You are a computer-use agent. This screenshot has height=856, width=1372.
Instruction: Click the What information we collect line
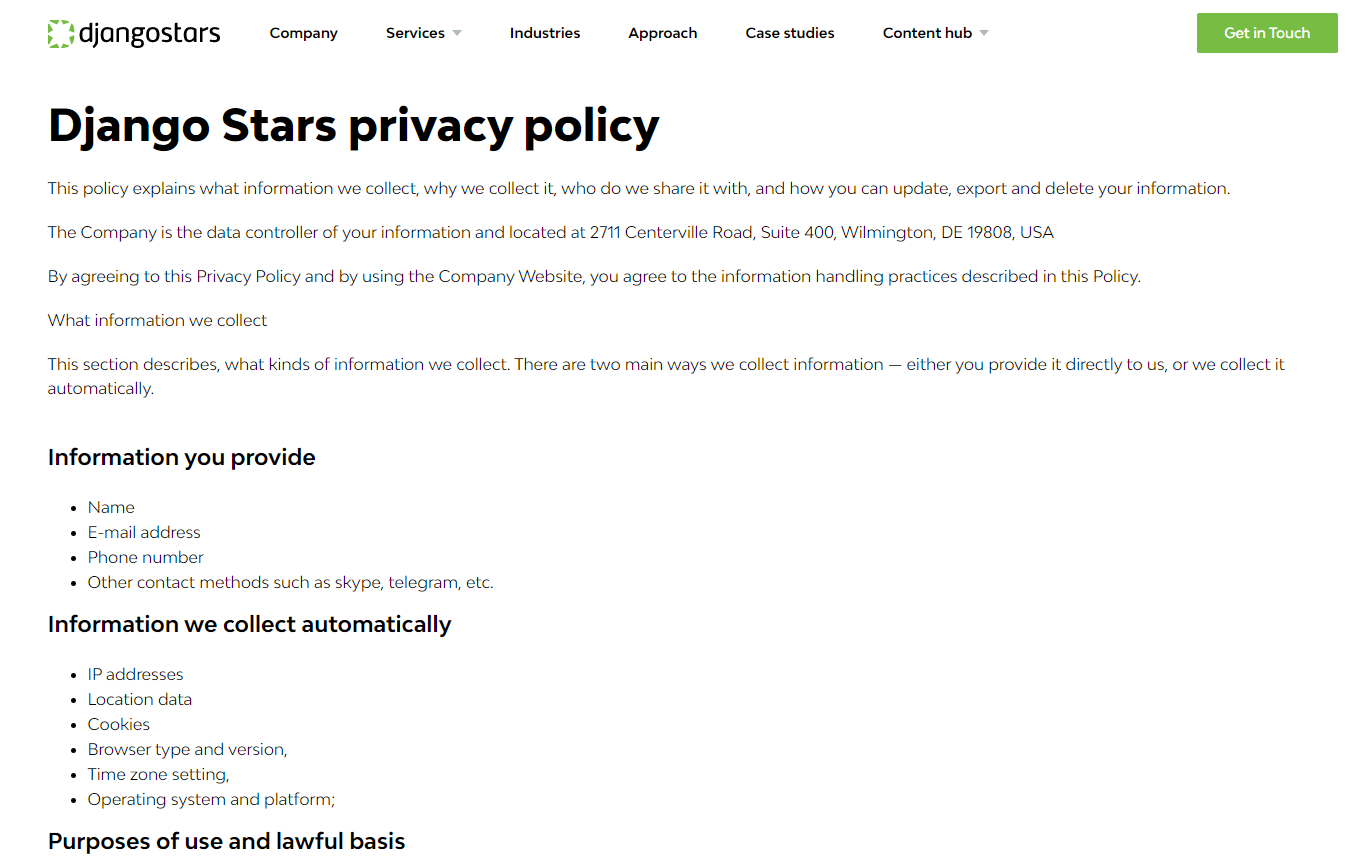point(157,320)
